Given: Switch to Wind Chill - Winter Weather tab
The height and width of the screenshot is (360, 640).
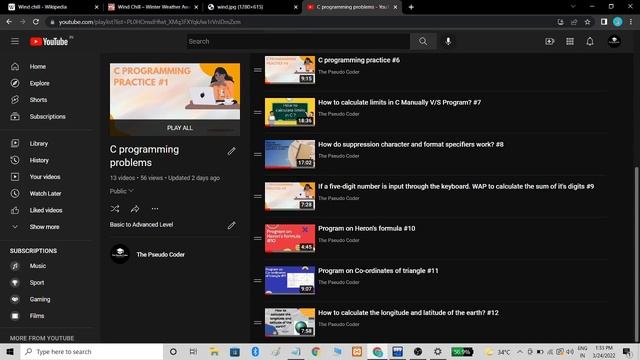Looking at the screenshot, I should point(152,7).
